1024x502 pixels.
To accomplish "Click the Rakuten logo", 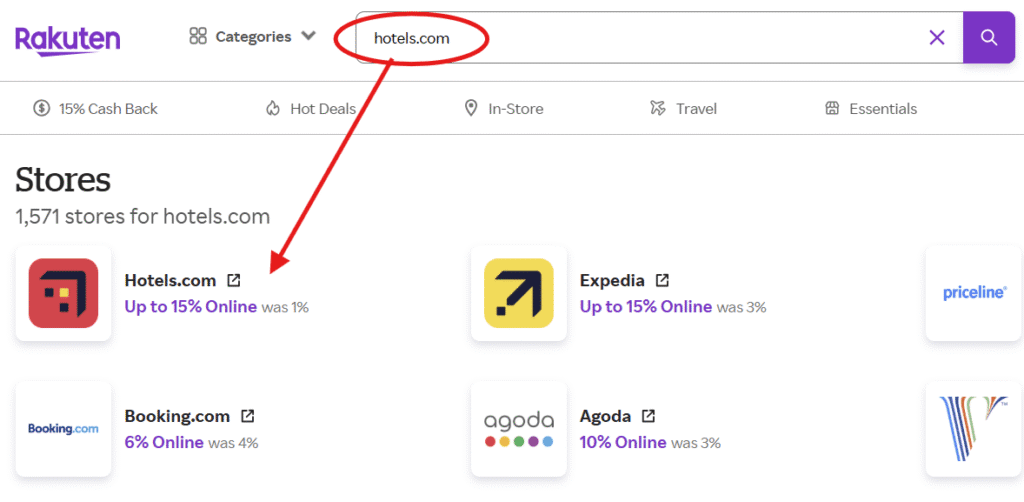I will point(67,40).
